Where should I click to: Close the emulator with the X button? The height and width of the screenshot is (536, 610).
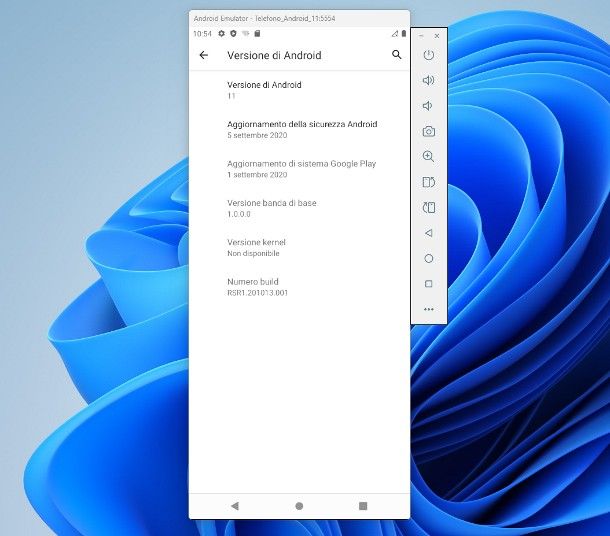(437, 35)
